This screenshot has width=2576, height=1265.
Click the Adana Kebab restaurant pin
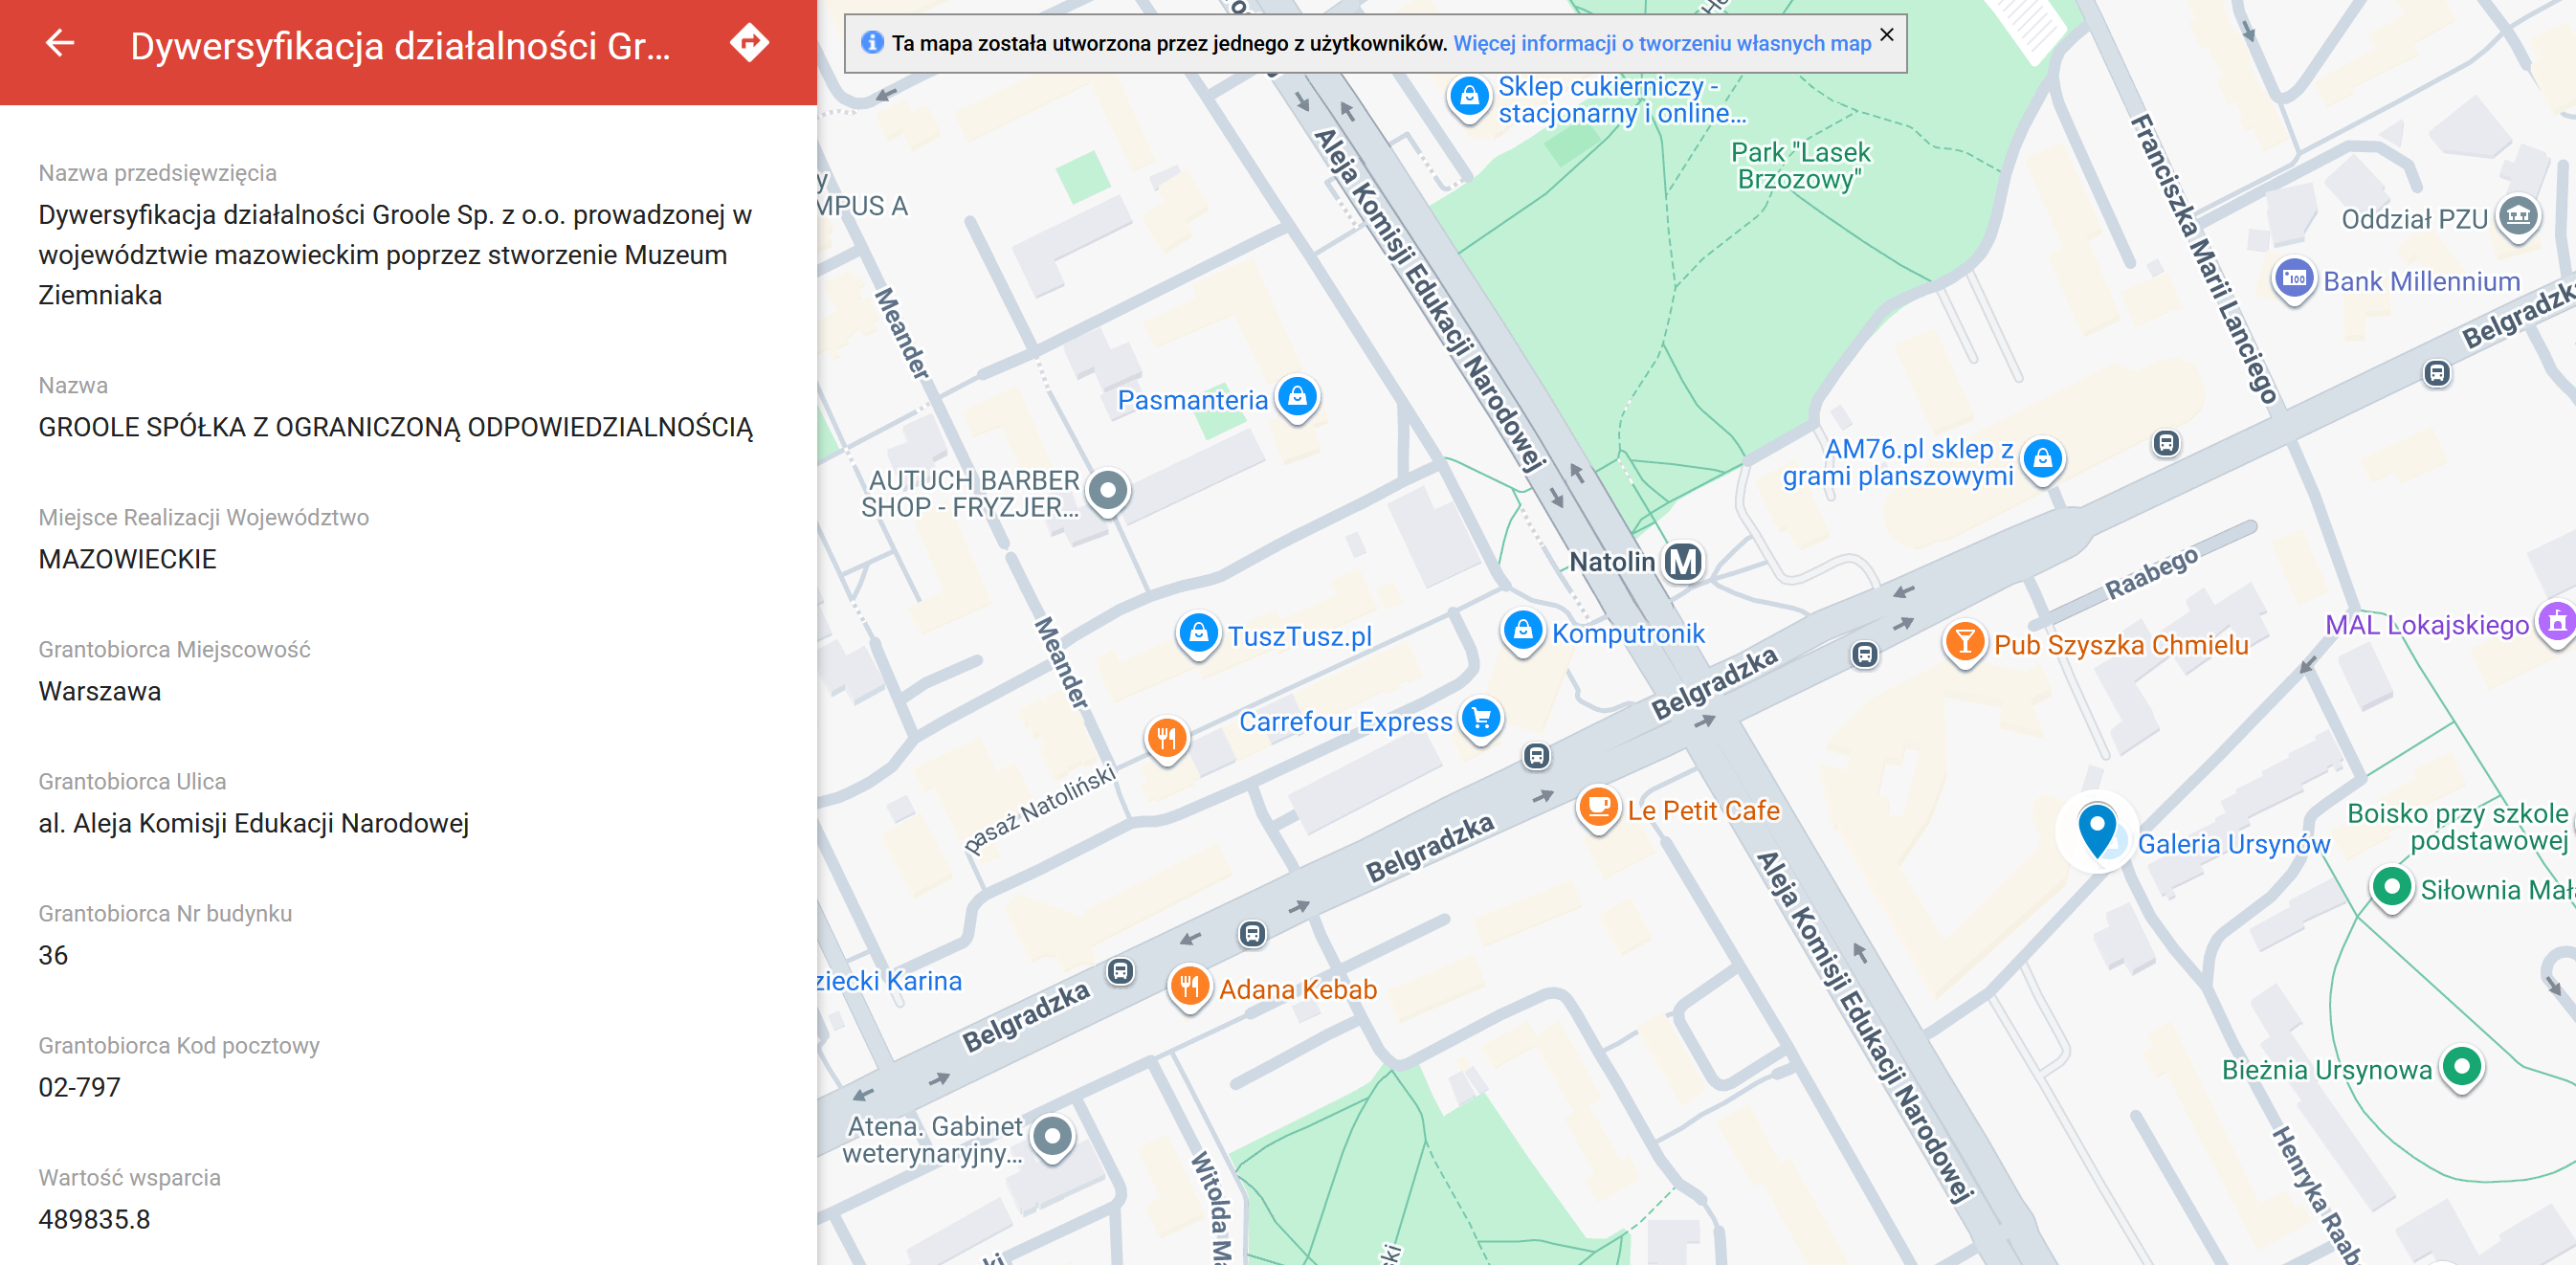click(1189, 986)
